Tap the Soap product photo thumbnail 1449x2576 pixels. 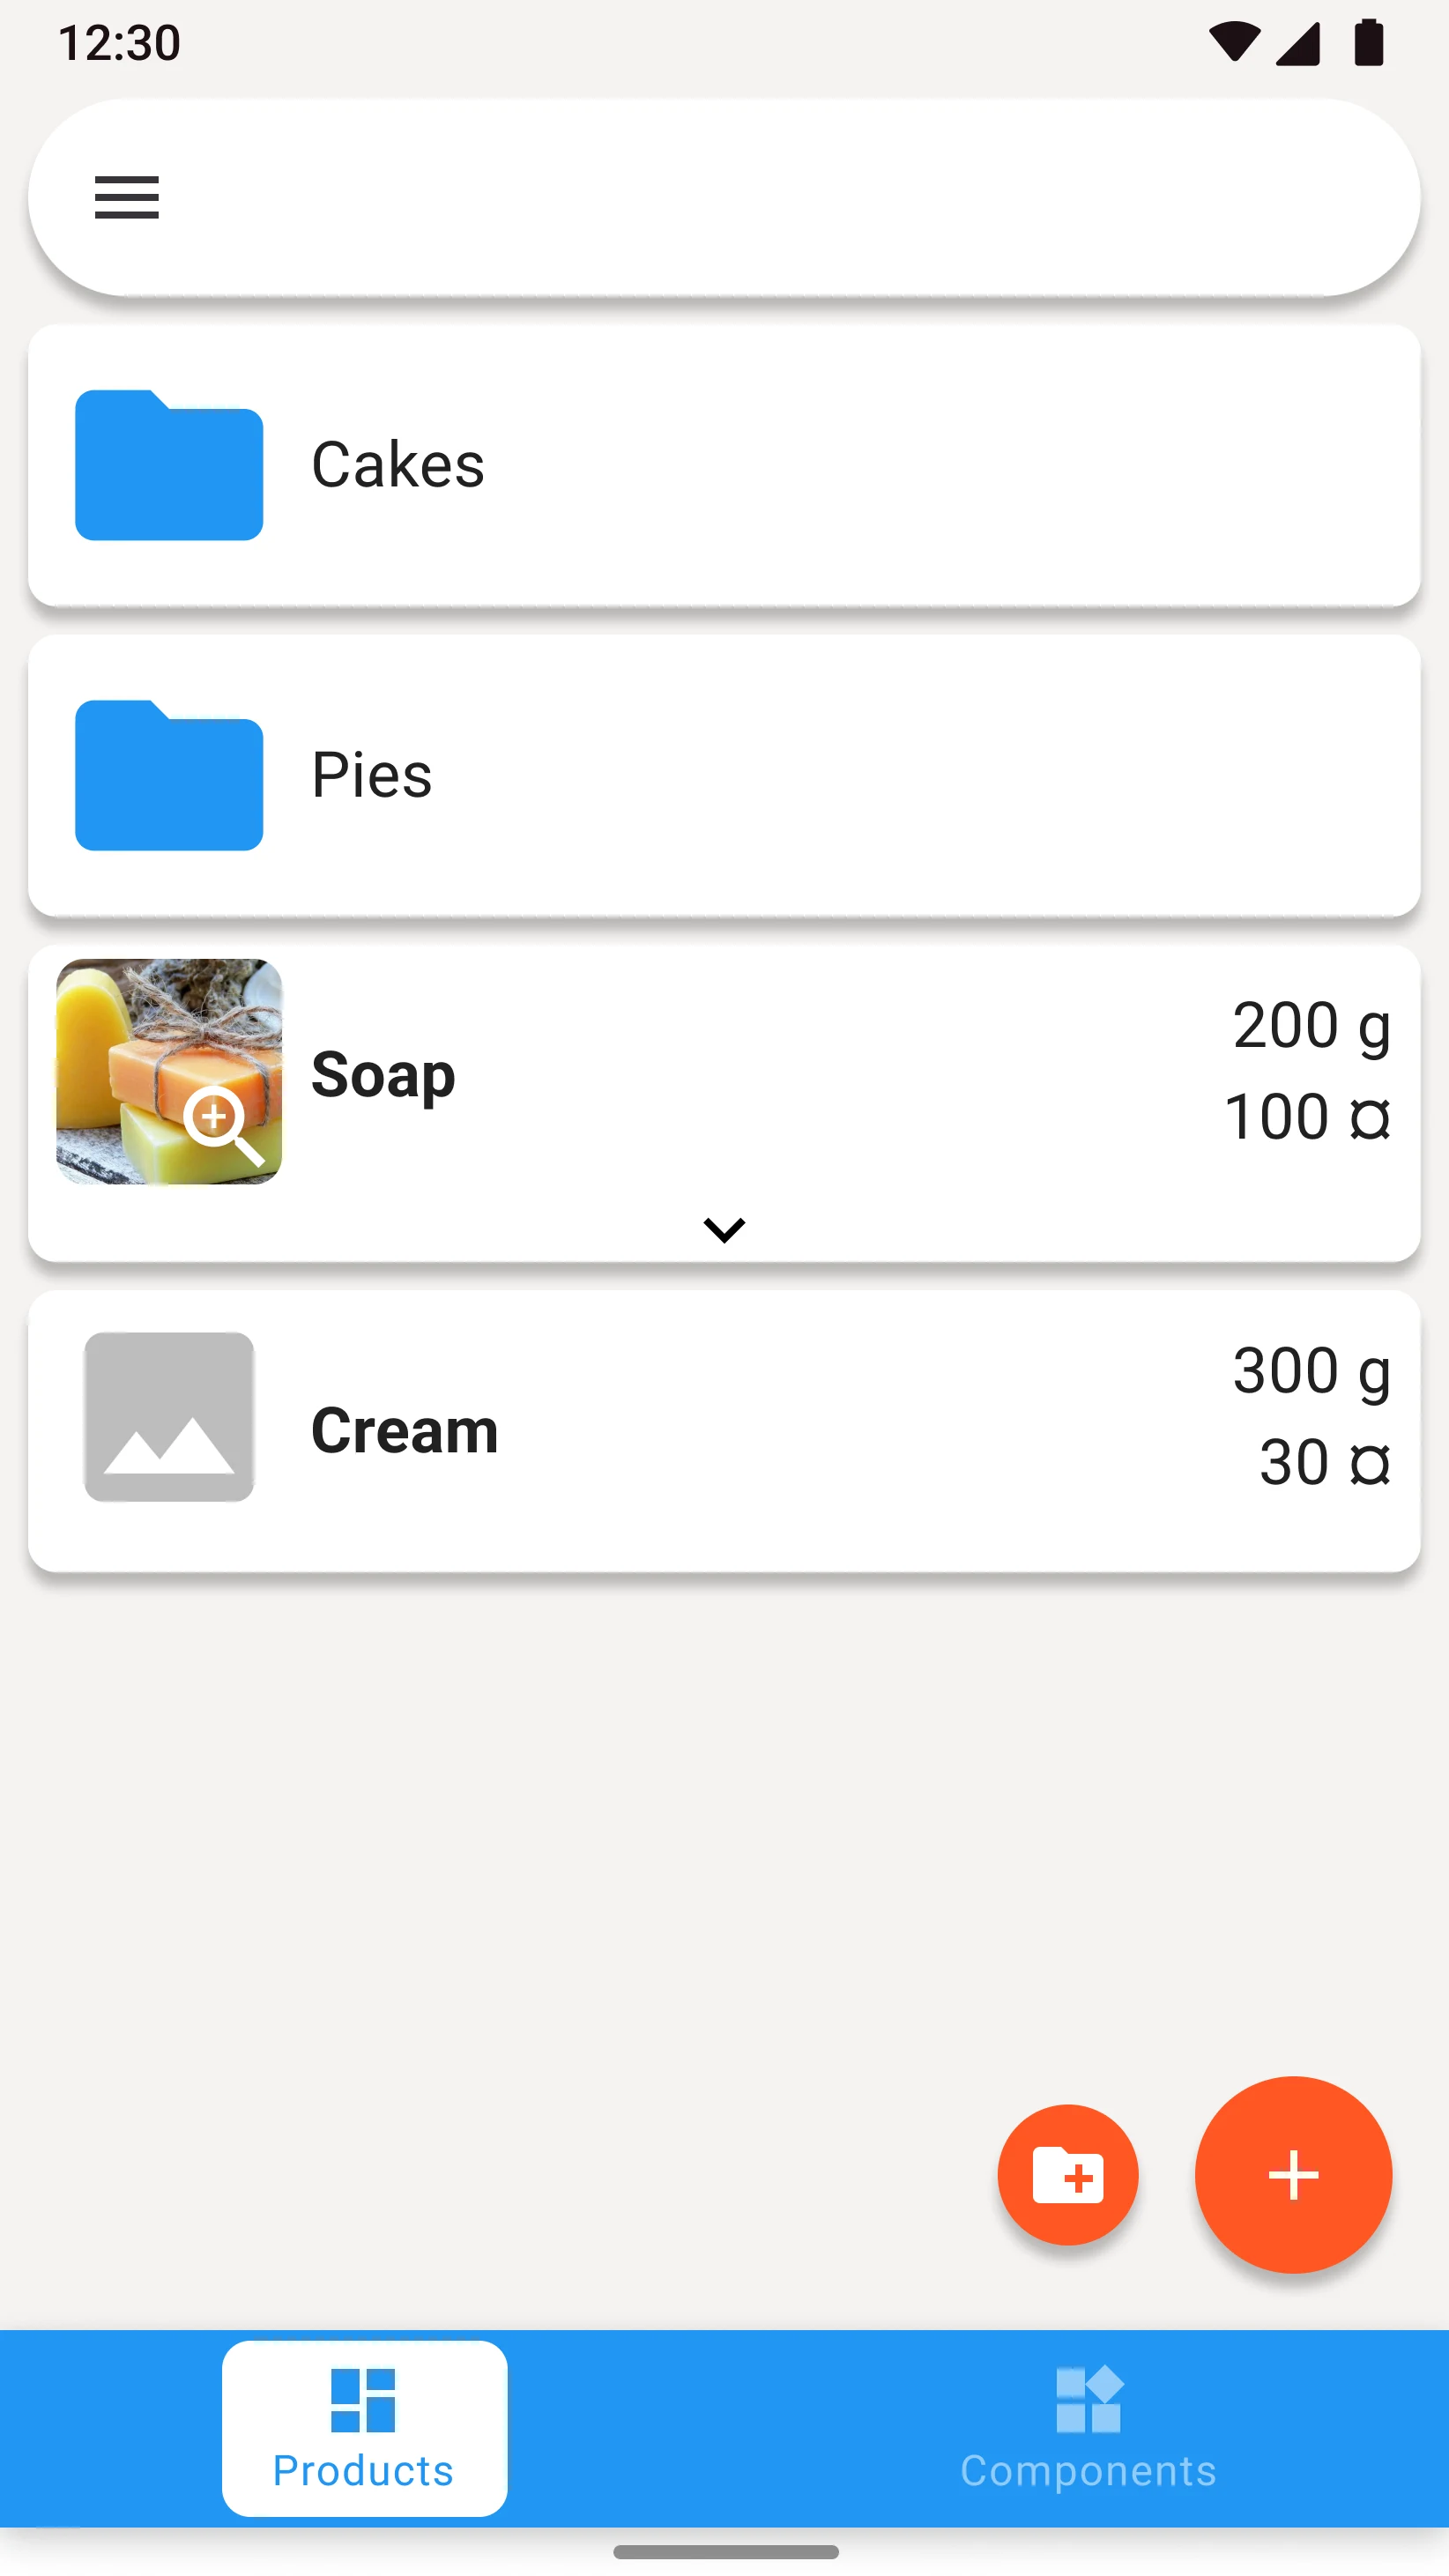[x=169, y=1071]
